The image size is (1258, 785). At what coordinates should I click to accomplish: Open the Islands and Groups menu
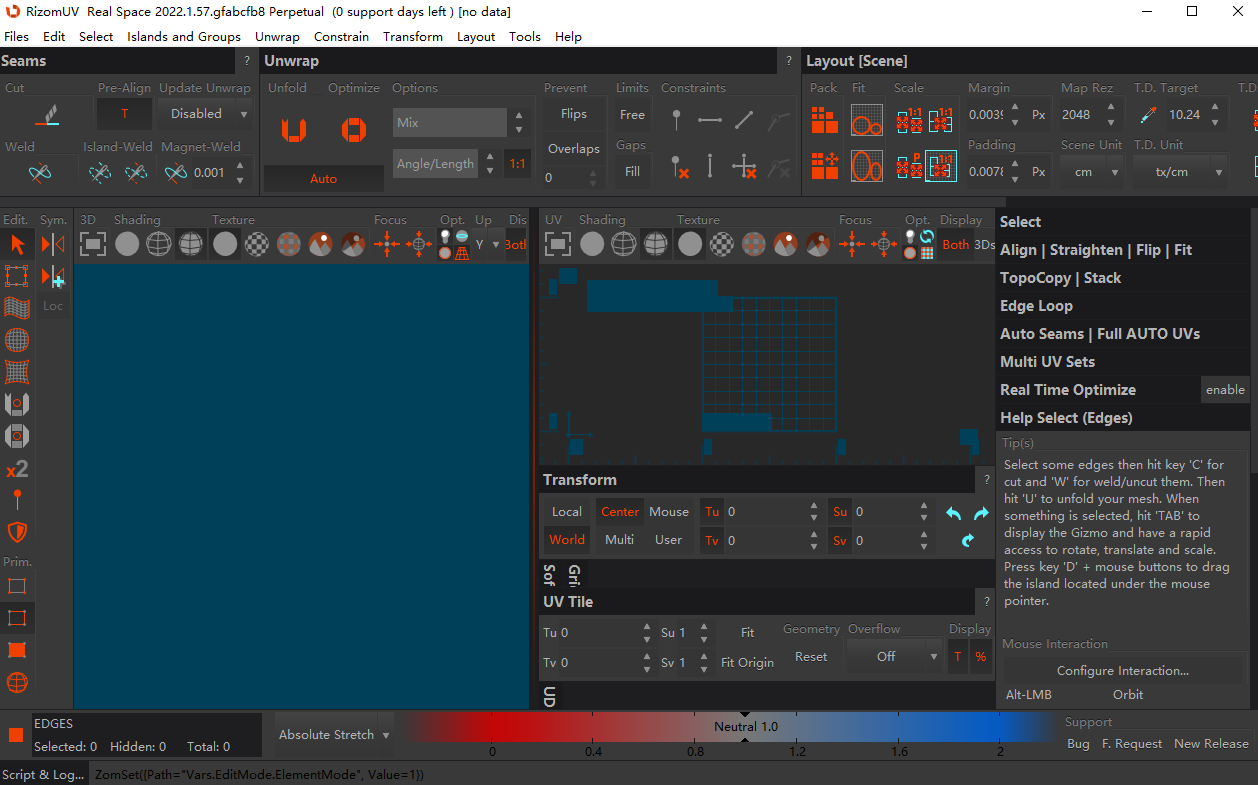(184, 36)
